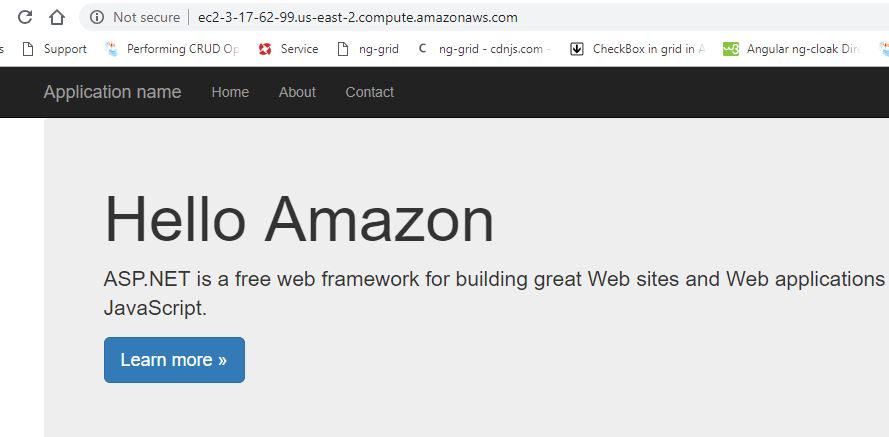Open the ng-grid bookmark page icon
Viewport: 889px width, 437px height.
[x=342, y=49]
